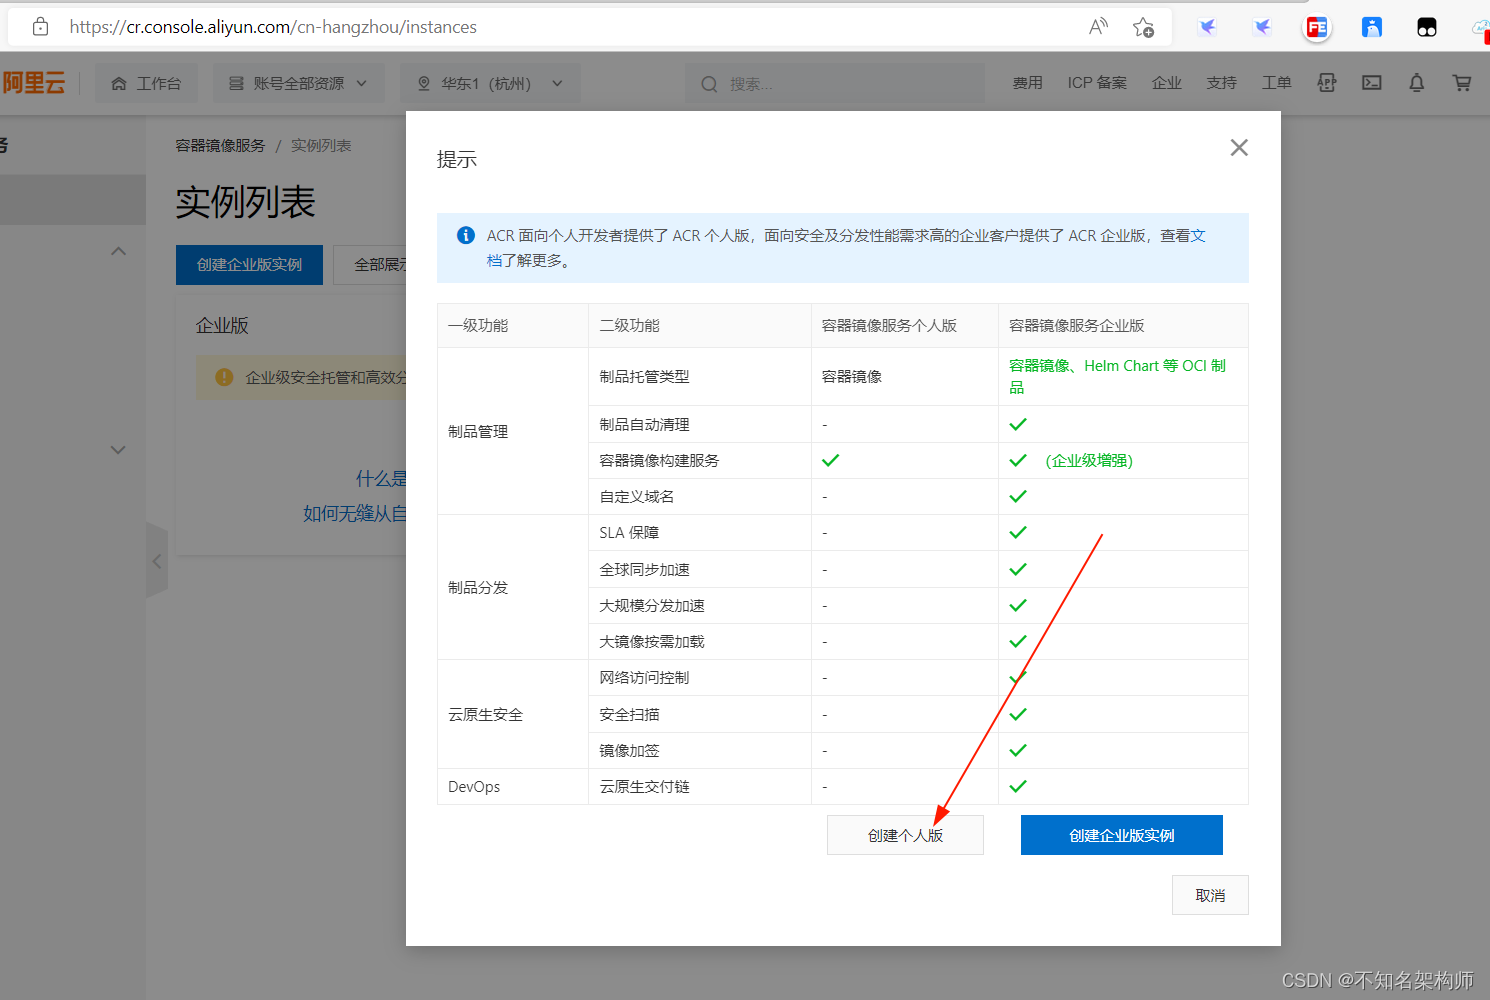The image size is (1490, 1000).
Task: Click the site lock icon in the address bar
Action: 40,27
